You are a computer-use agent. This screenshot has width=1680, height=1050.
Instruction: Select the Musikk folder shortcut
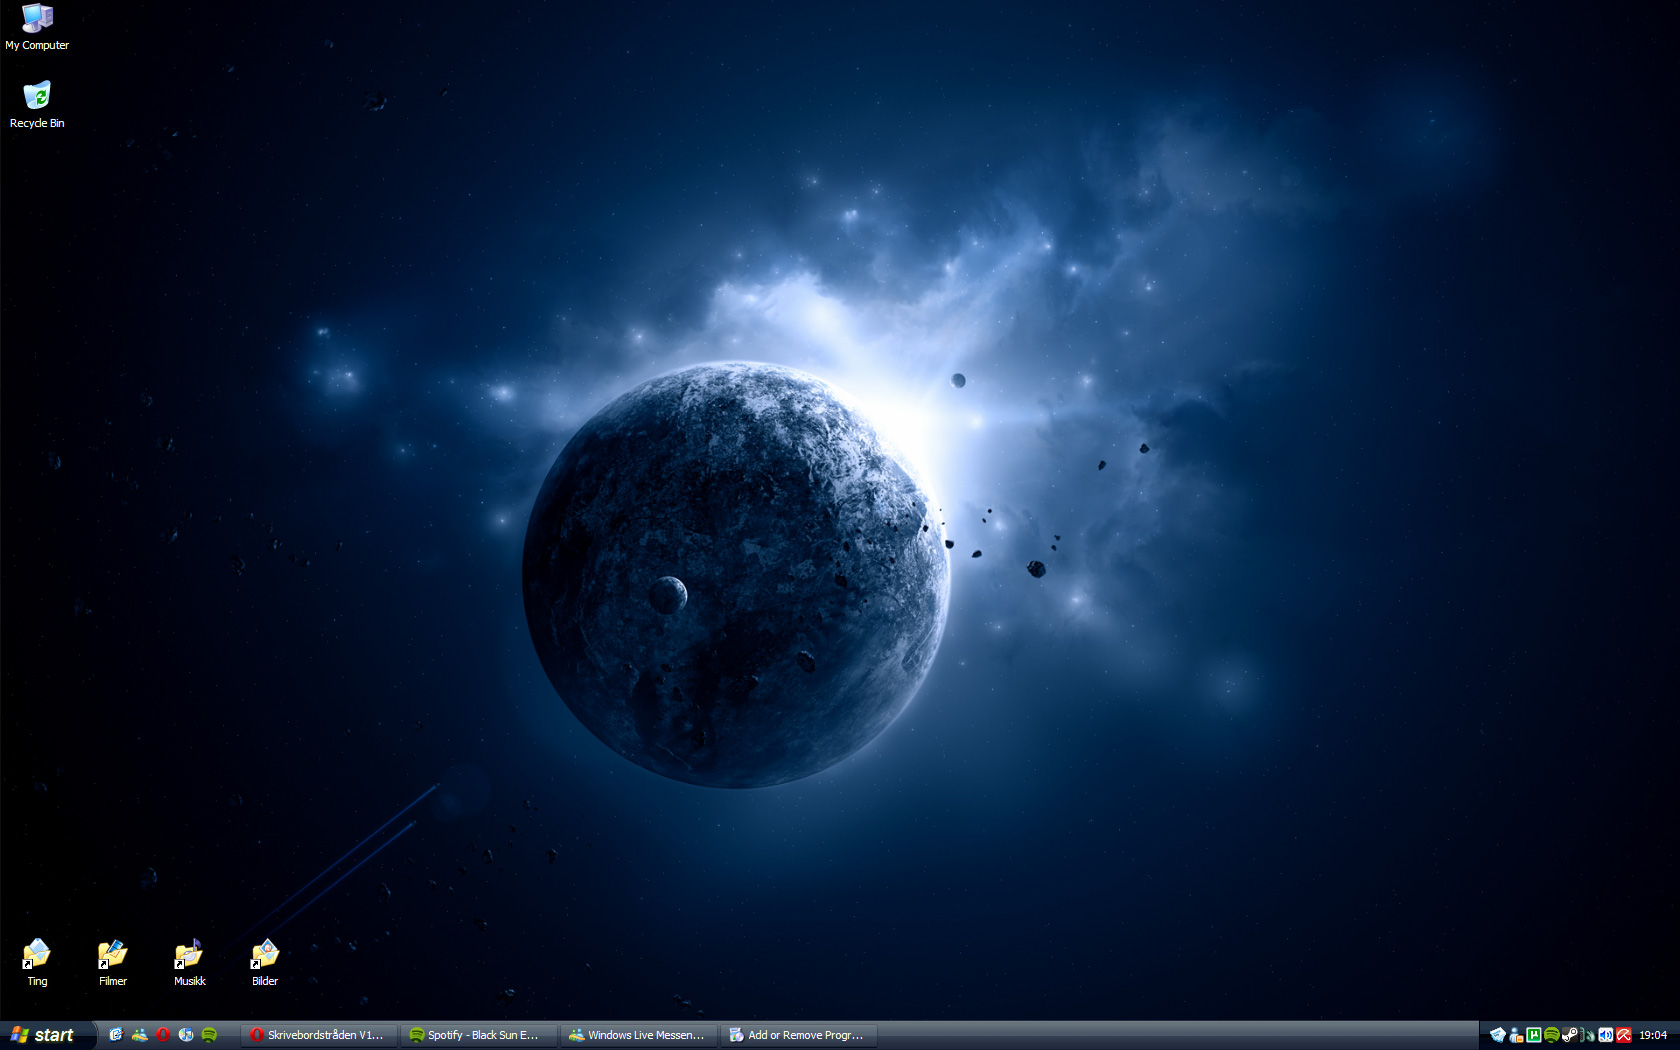[x=189, y=963]
